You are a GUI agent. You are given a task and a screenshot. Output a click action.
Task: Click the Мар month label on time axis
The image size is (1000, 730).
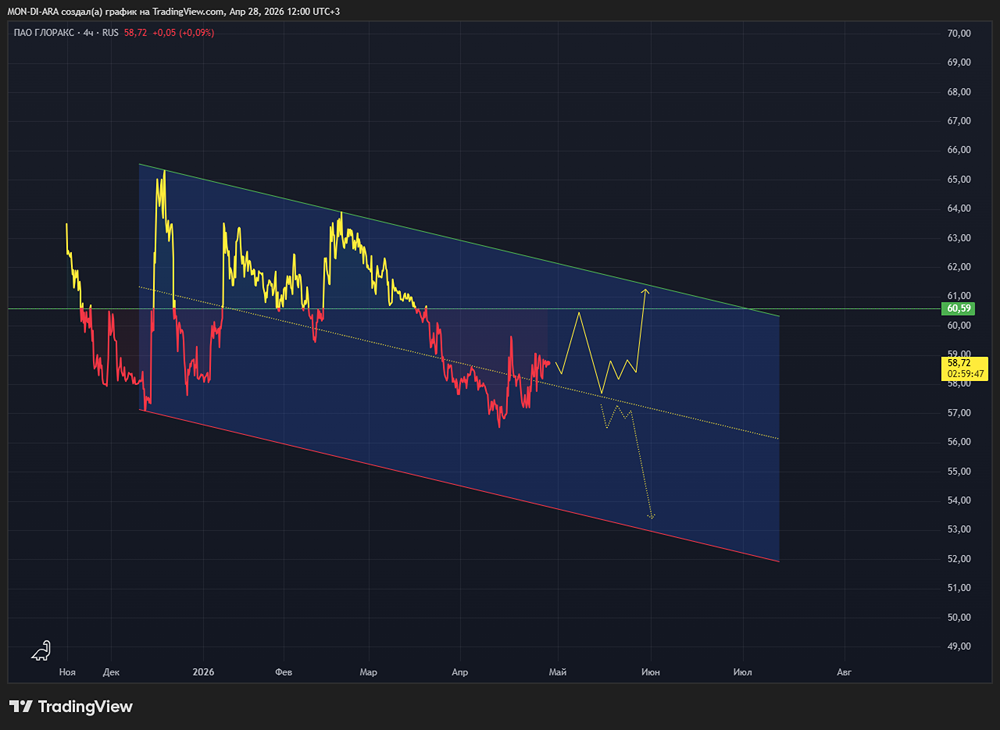tap(369, 672)
